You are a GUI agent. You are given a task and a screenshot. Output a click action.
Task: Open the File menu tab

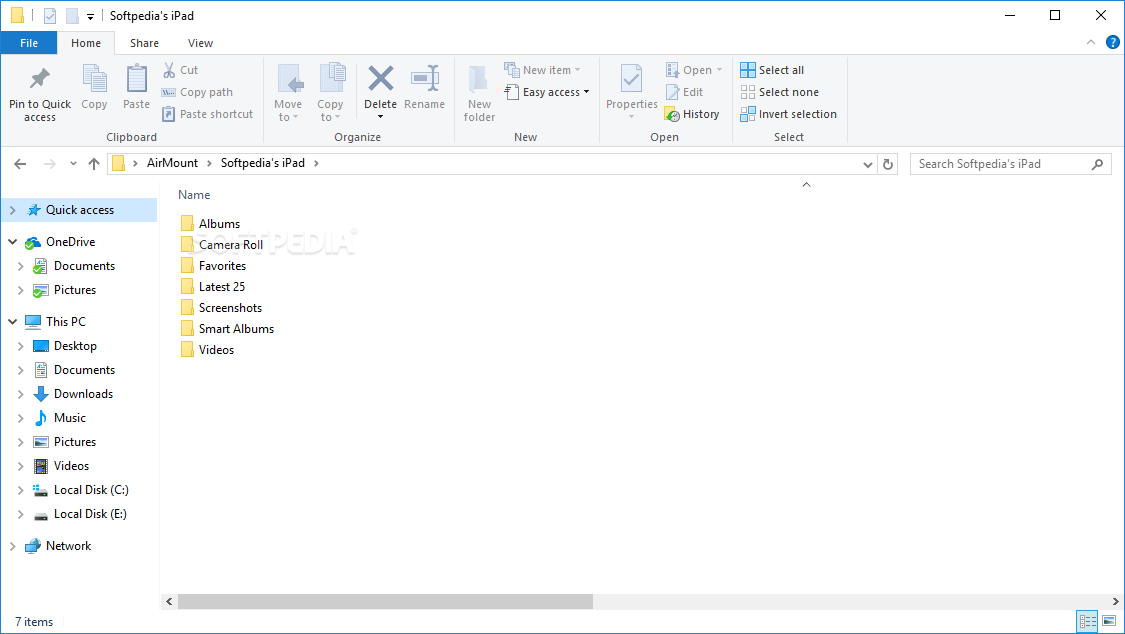[x=29, y=43]
